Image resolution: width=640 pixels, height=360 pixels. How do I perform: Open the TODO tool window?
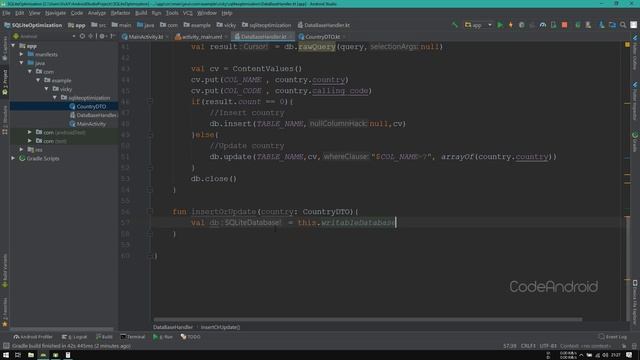pyautogui.click(x=191, y=337)
